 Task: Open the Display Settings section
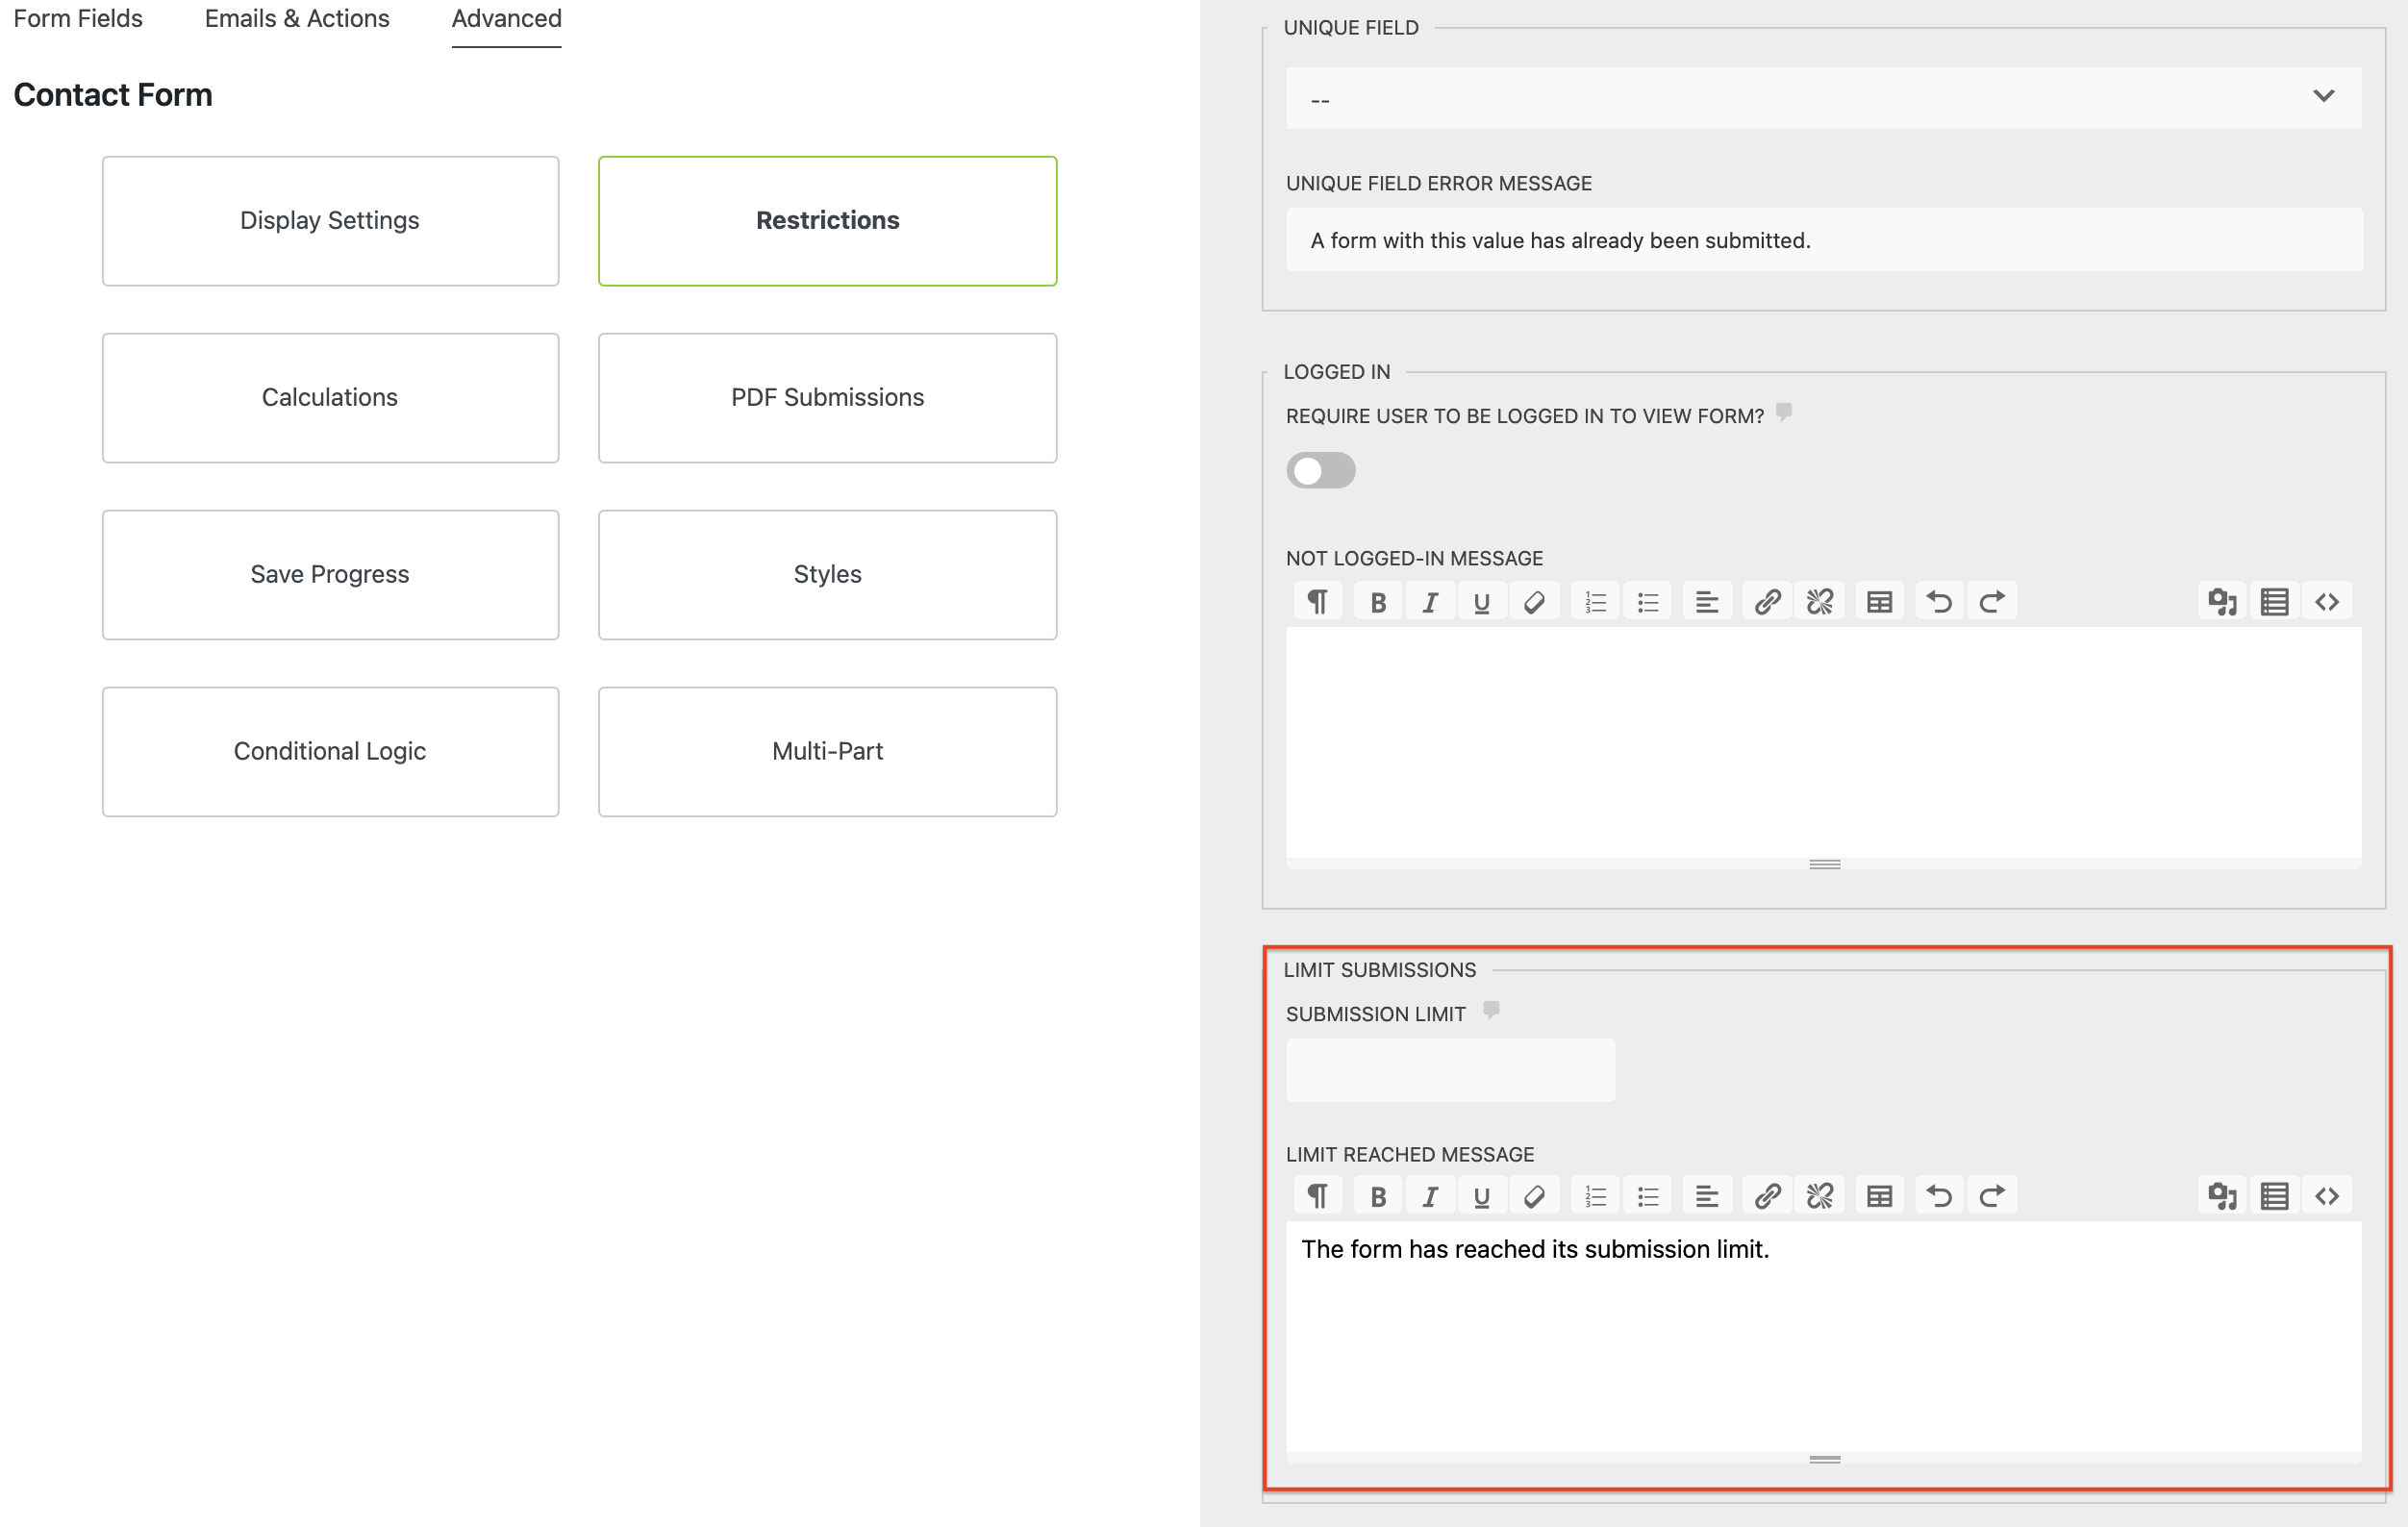coord(330,220)
